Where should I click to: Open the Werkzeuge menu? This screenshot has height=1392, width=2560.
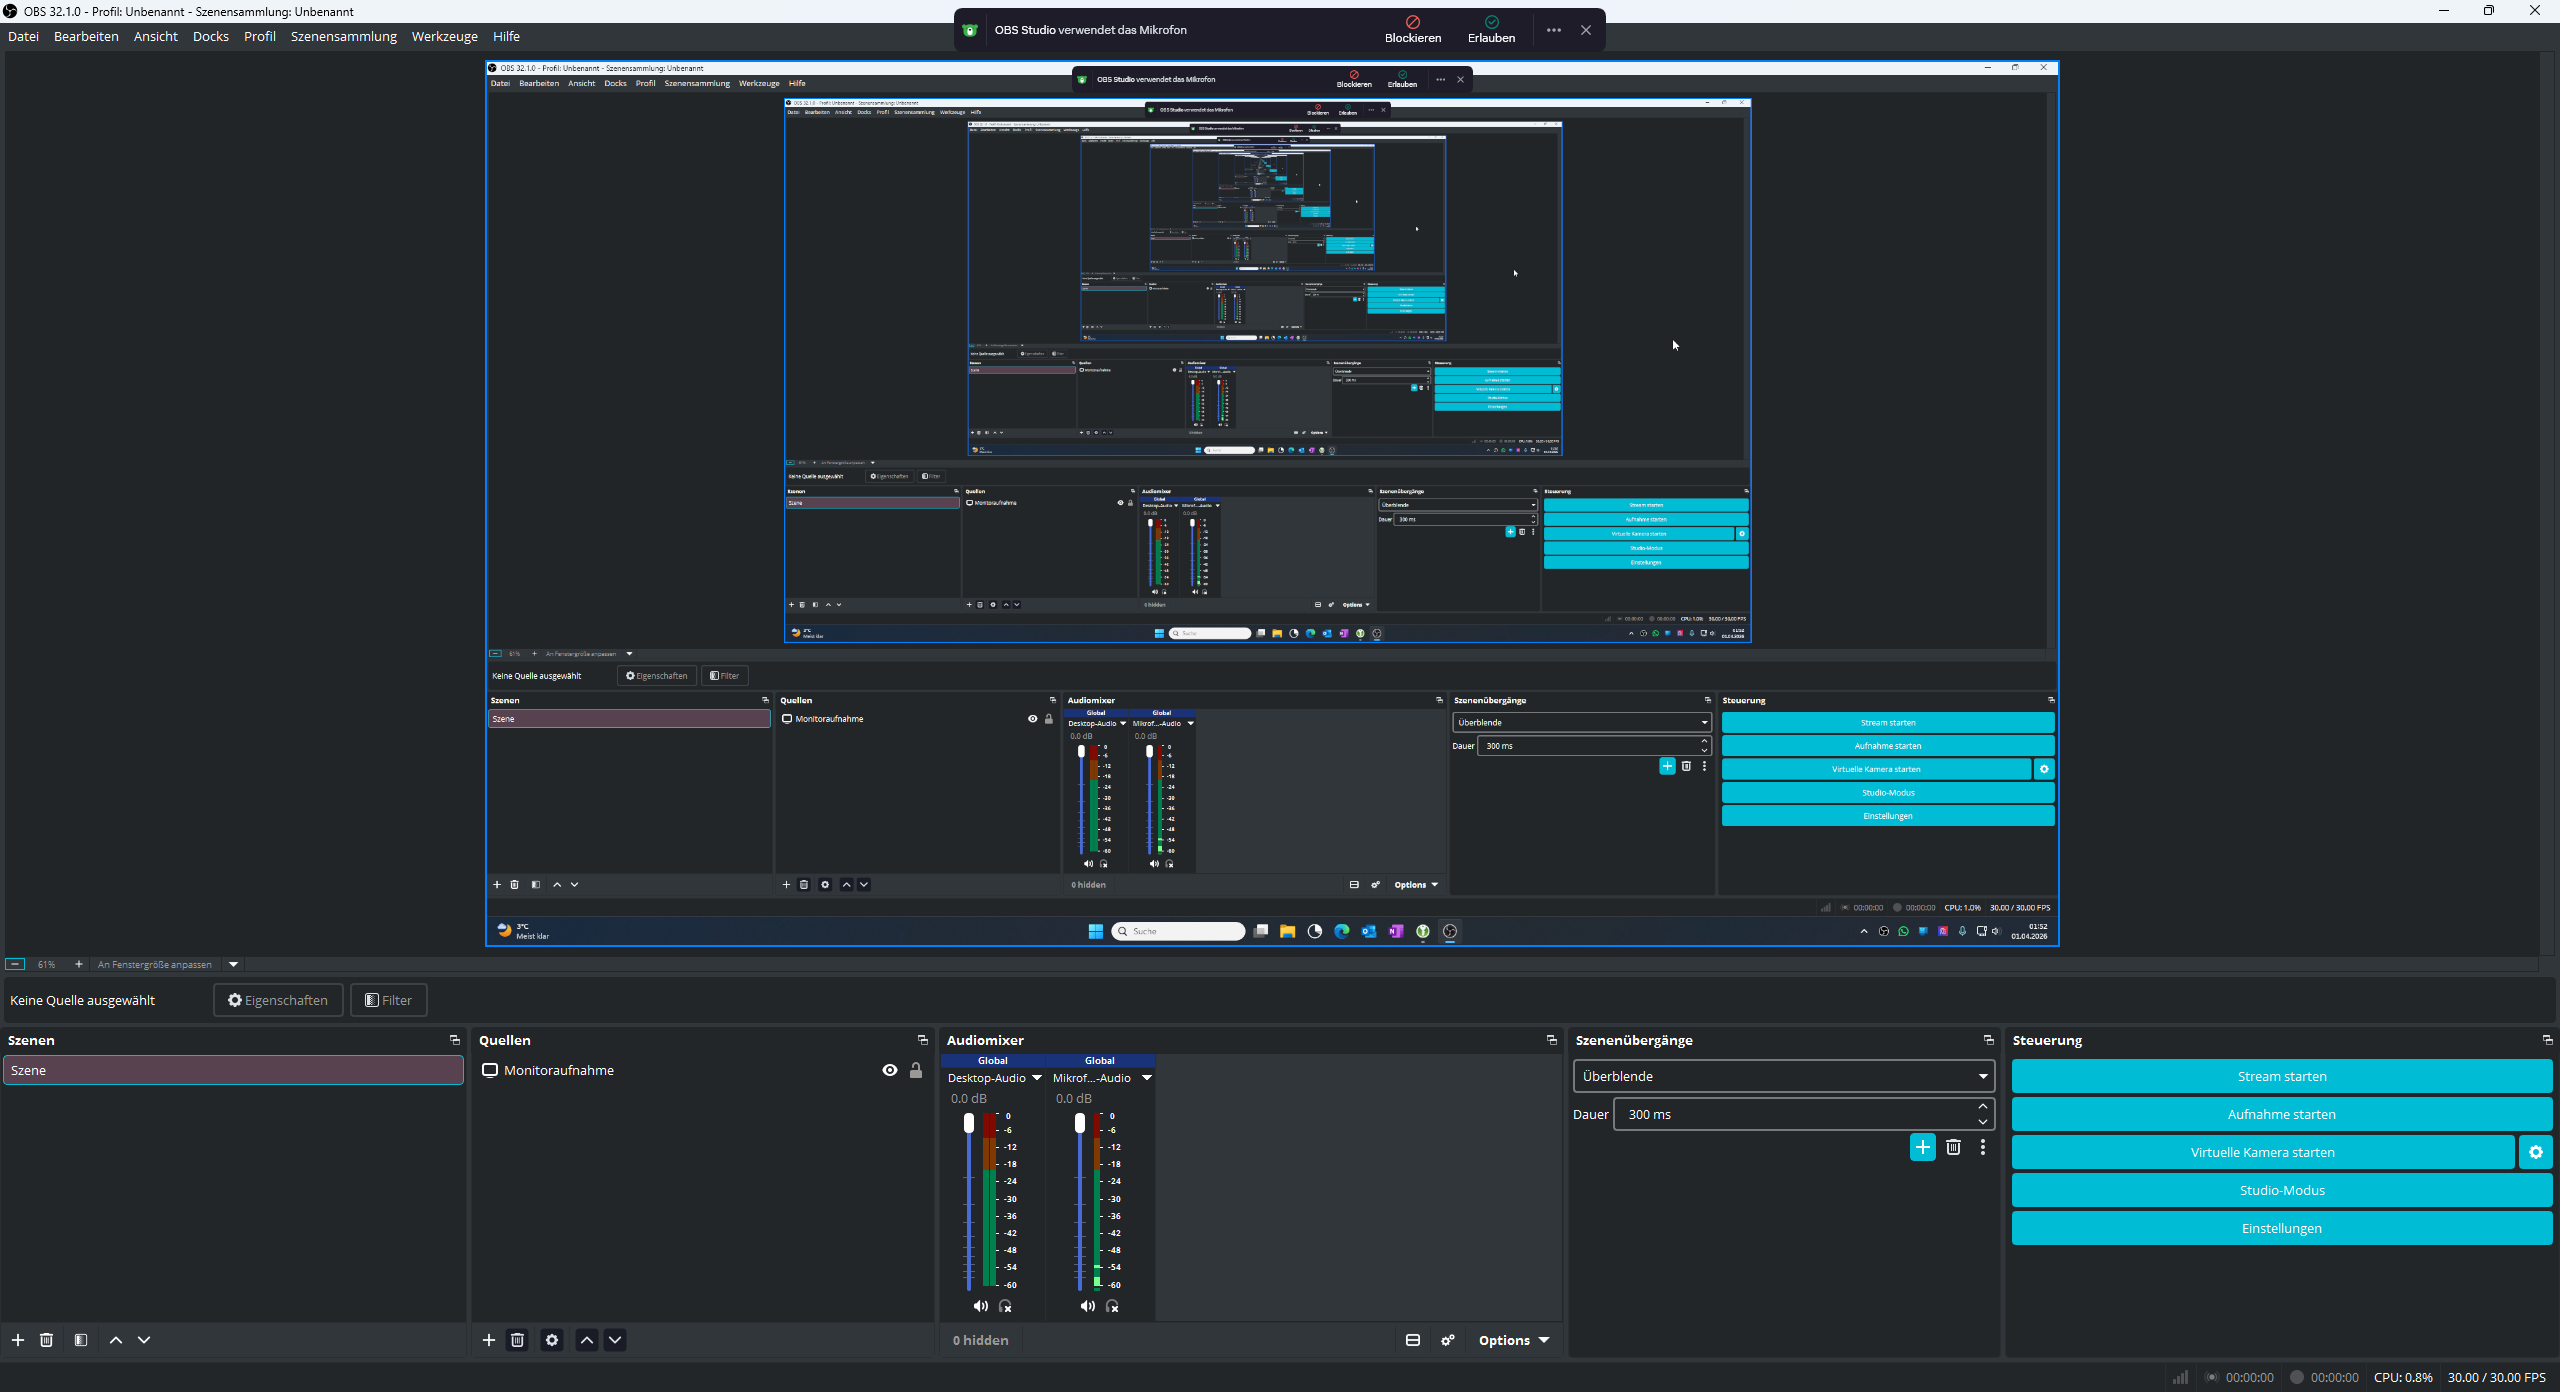(445, 36)
